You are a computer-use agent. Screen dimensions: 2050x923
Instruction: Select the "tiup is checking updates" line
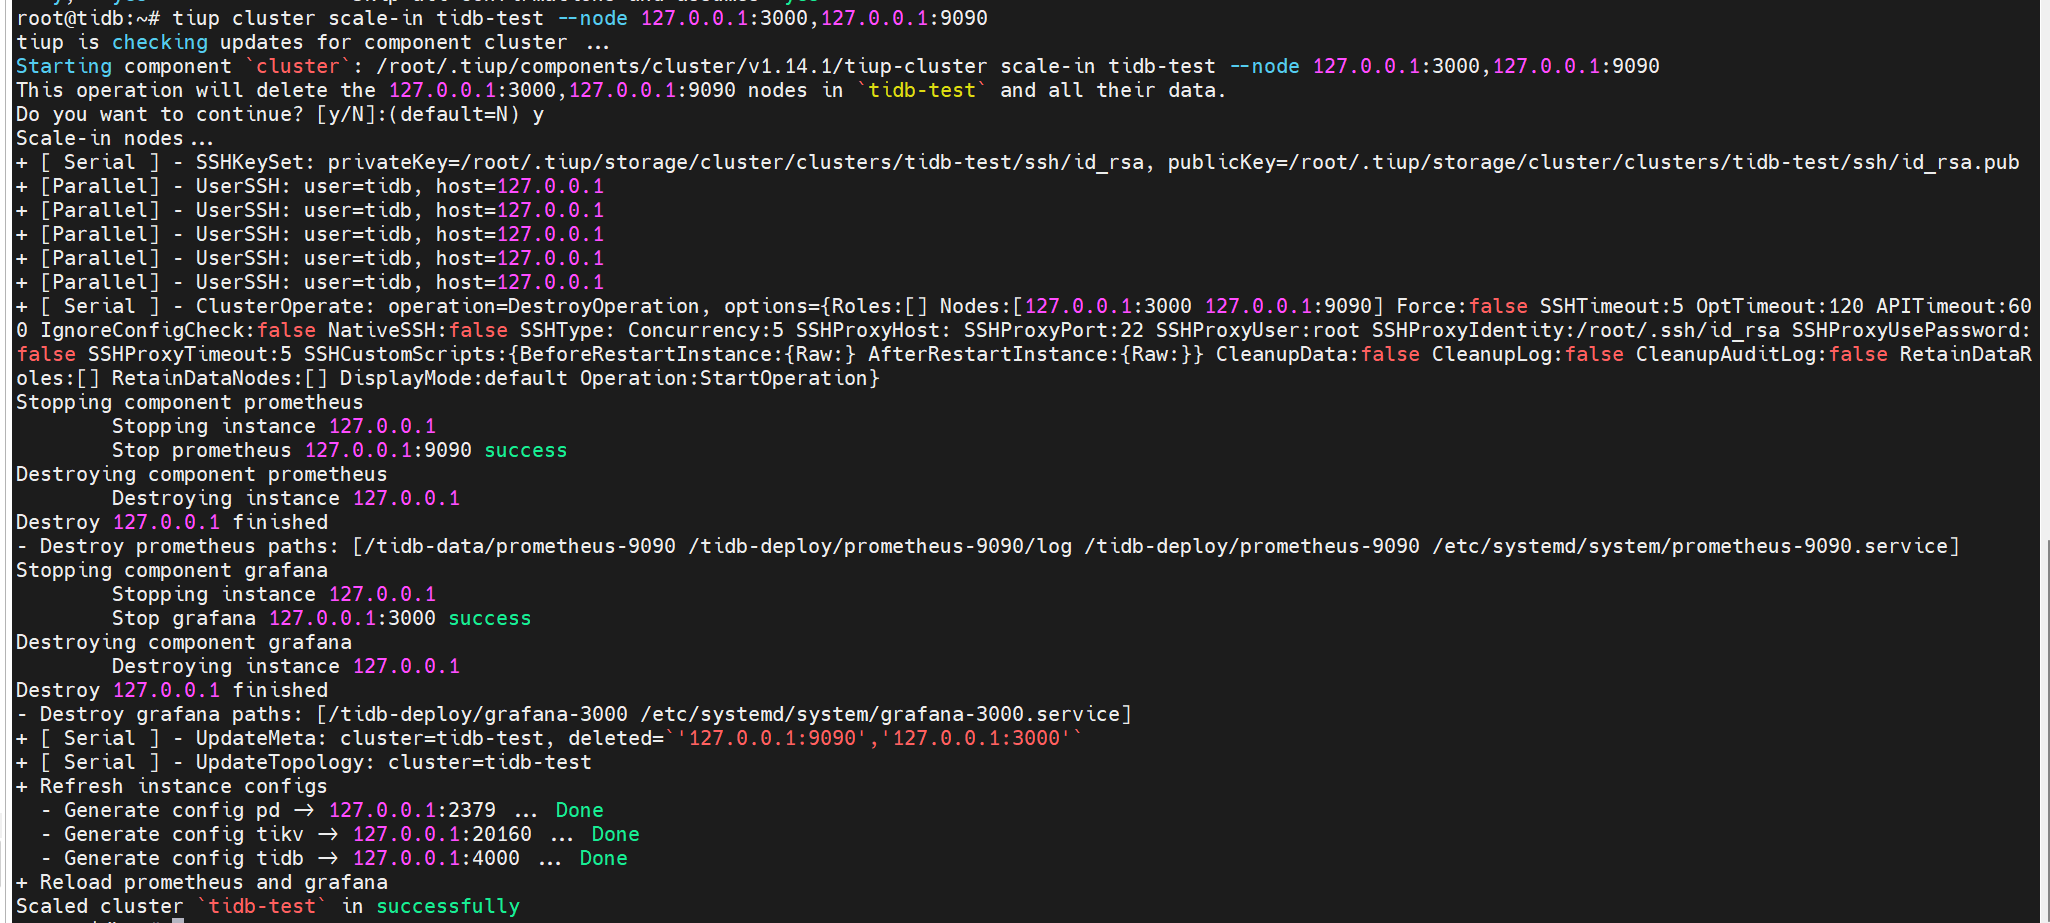312,42
